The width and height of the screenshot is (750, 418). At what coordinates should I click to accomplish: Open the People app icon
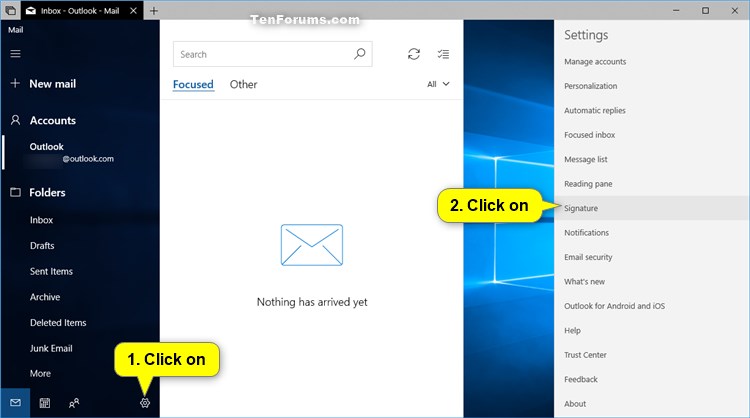(74, 403)
